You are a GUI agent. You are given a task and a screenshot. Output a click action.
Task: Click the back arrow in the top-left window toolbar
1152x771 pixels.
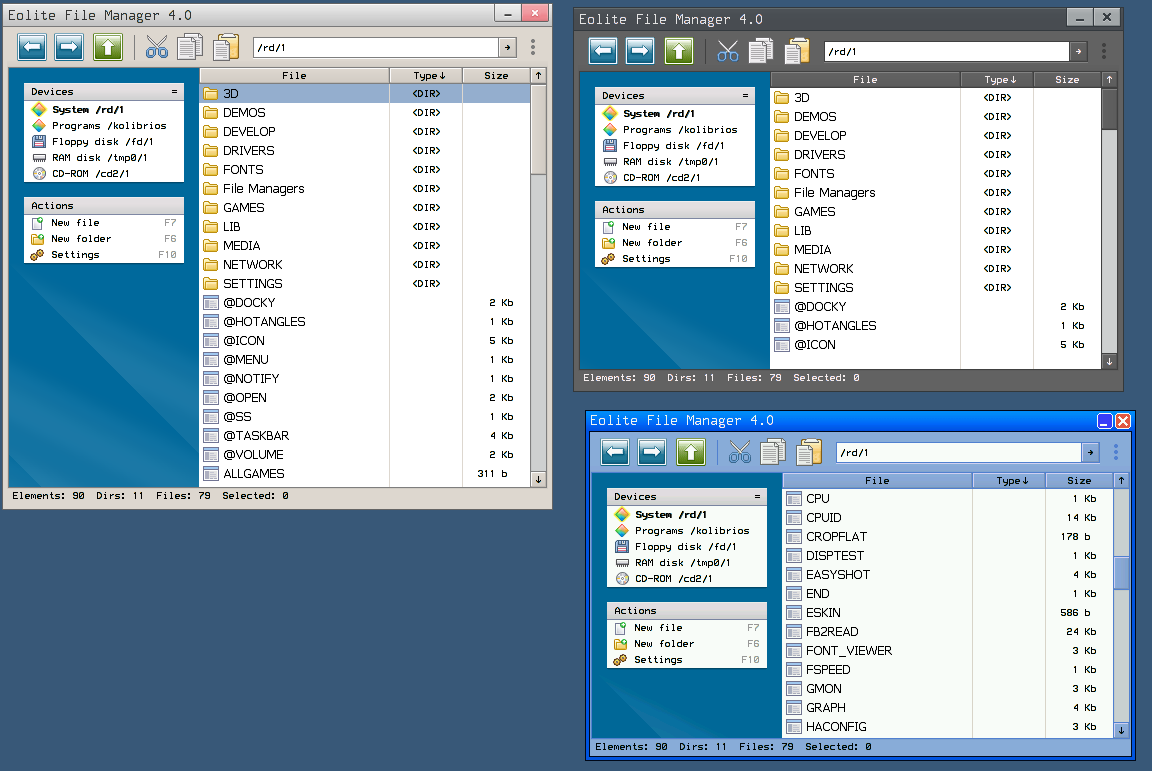(32, 46)
